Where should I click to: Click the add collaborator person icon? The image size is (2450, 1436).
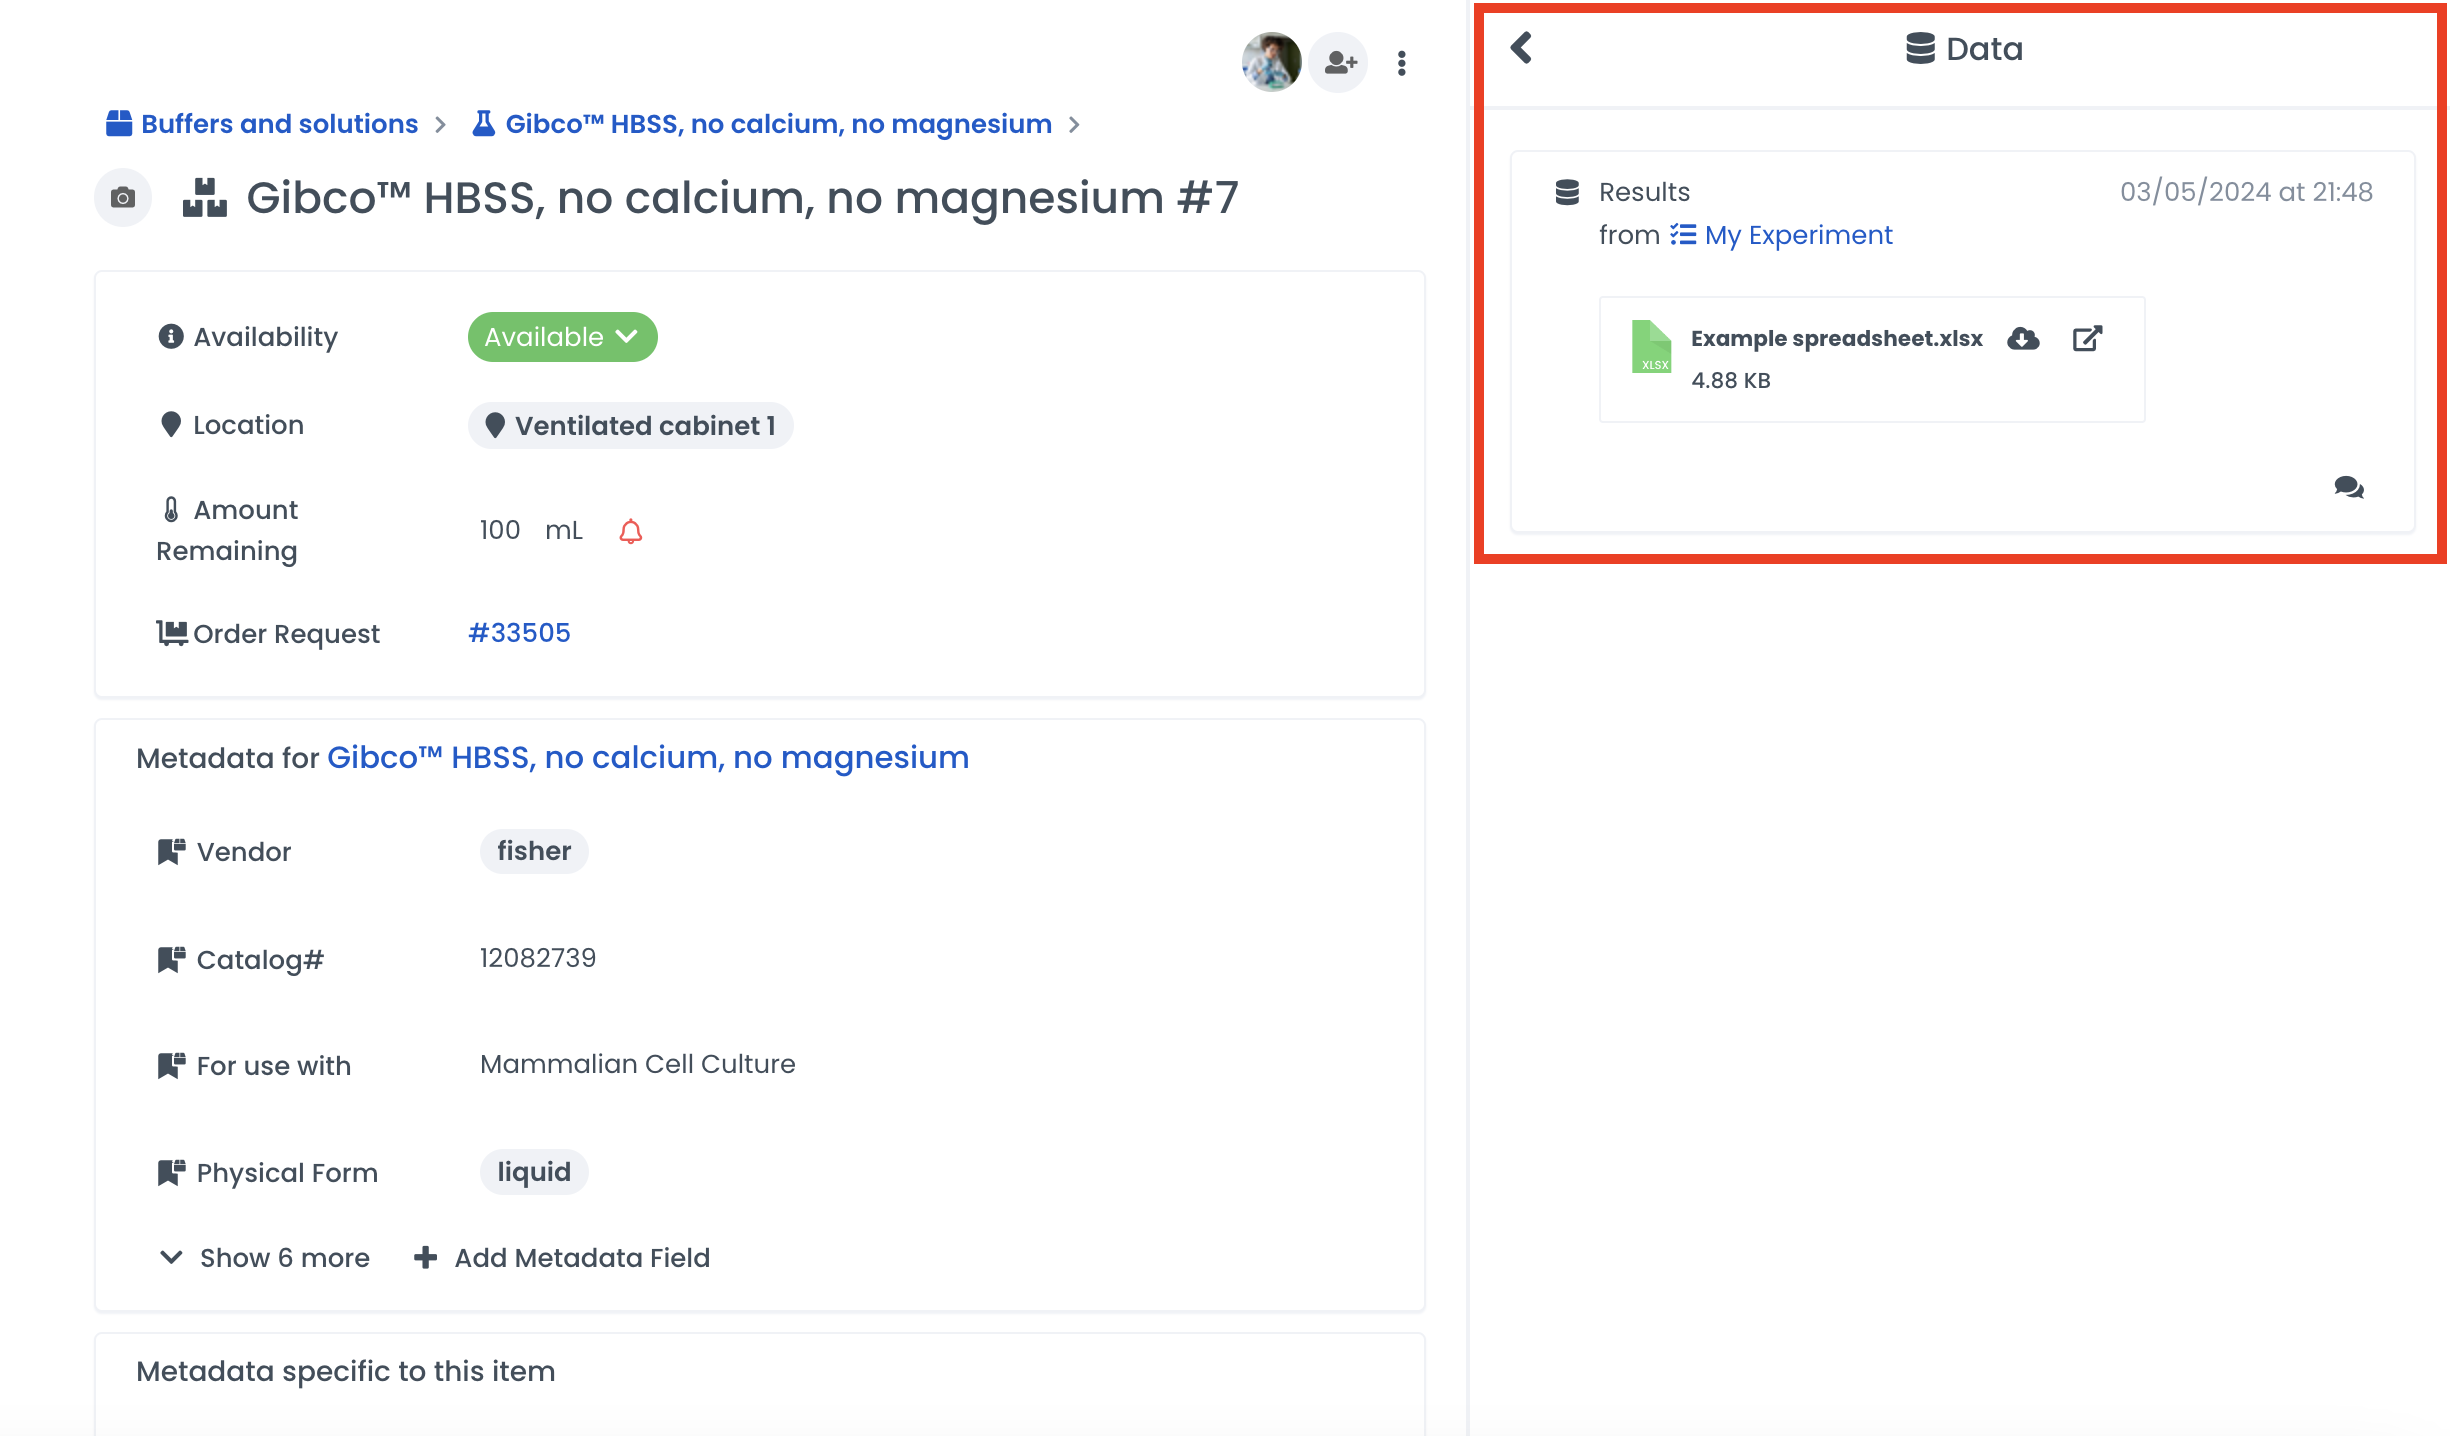pos(1339,63)
